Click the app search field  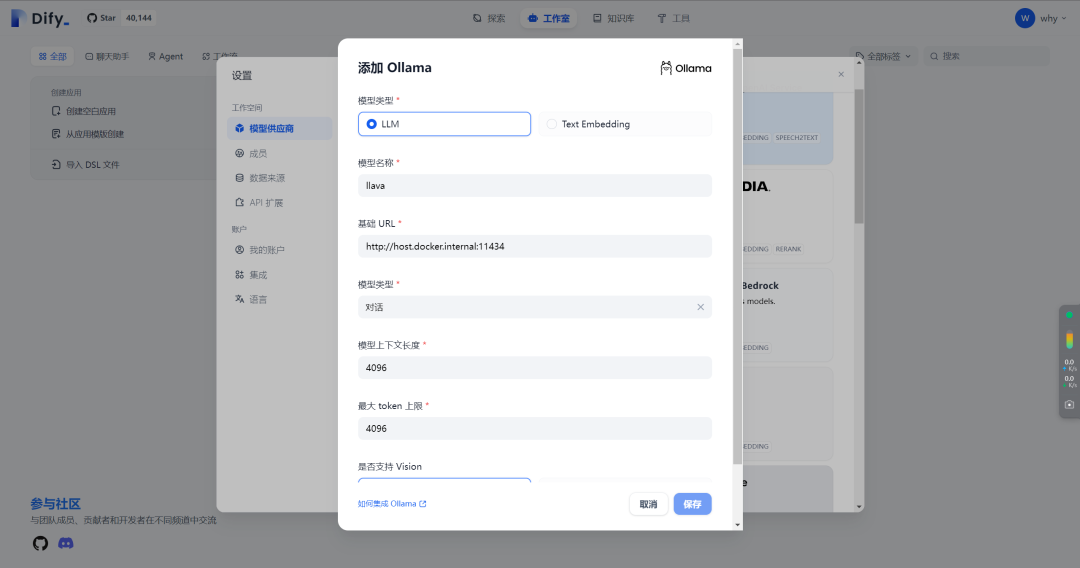pos(986,56)
